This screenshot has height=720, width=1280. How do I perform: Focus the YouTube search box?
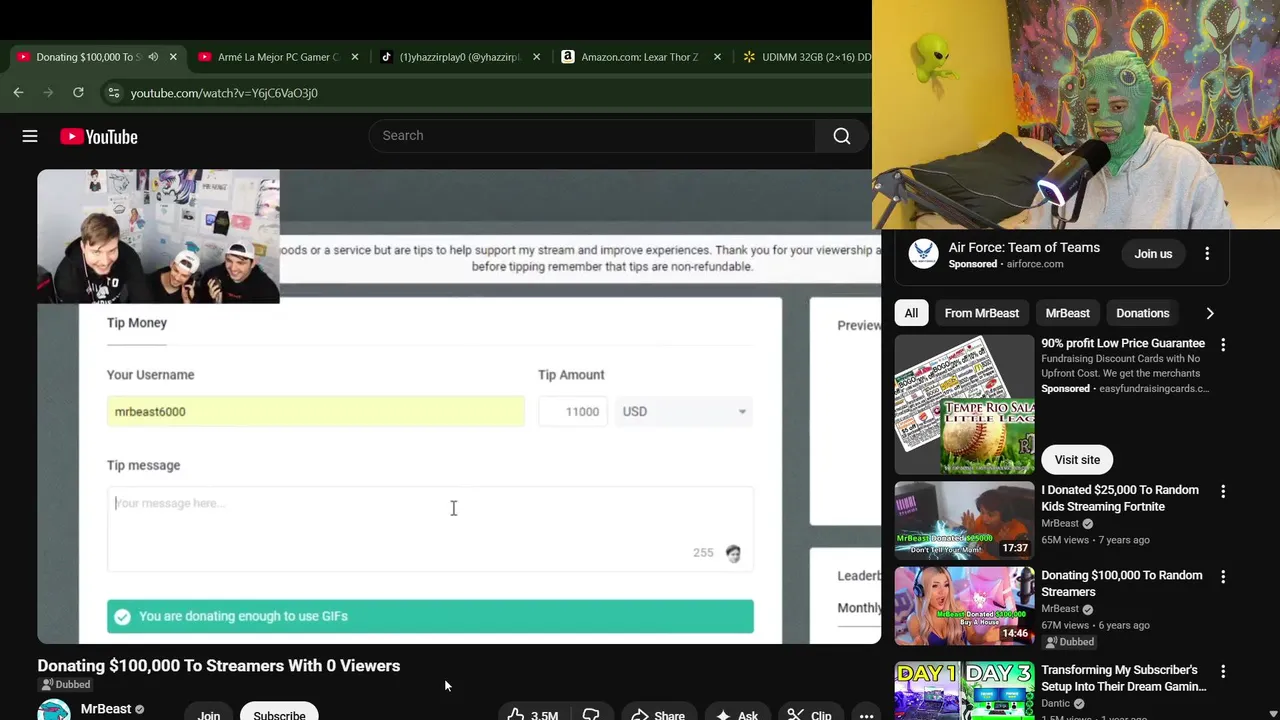click(592, 136)
